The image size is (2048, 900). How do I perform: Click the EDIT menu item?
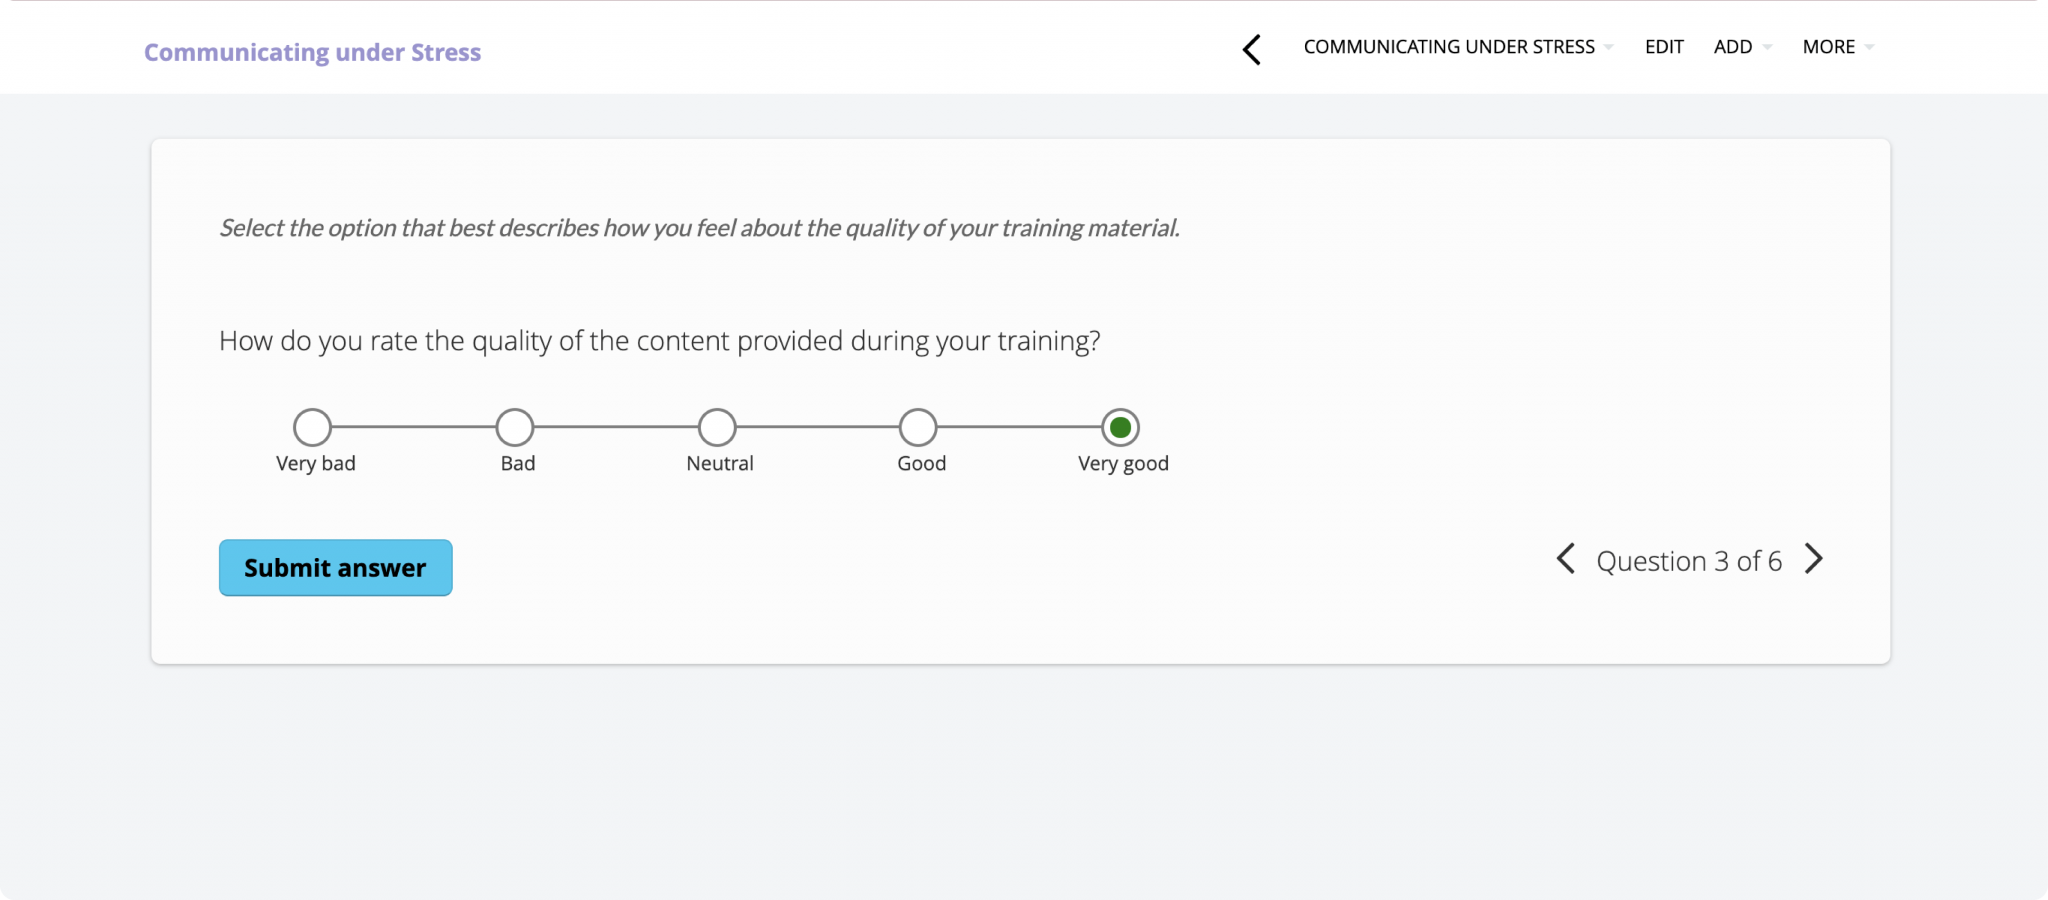pos(1664,47)
